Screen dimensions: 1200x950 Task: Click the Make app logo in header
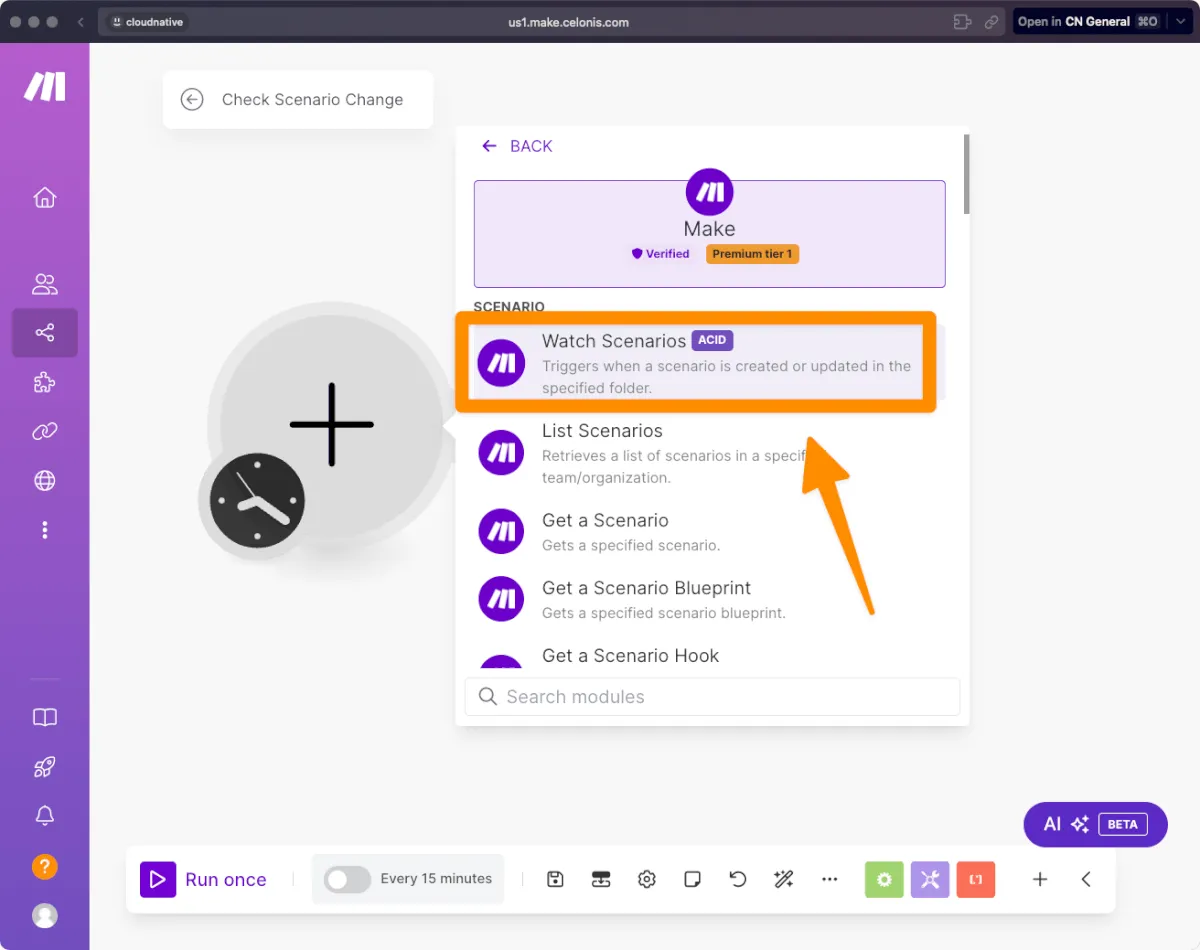coord(709,193)
